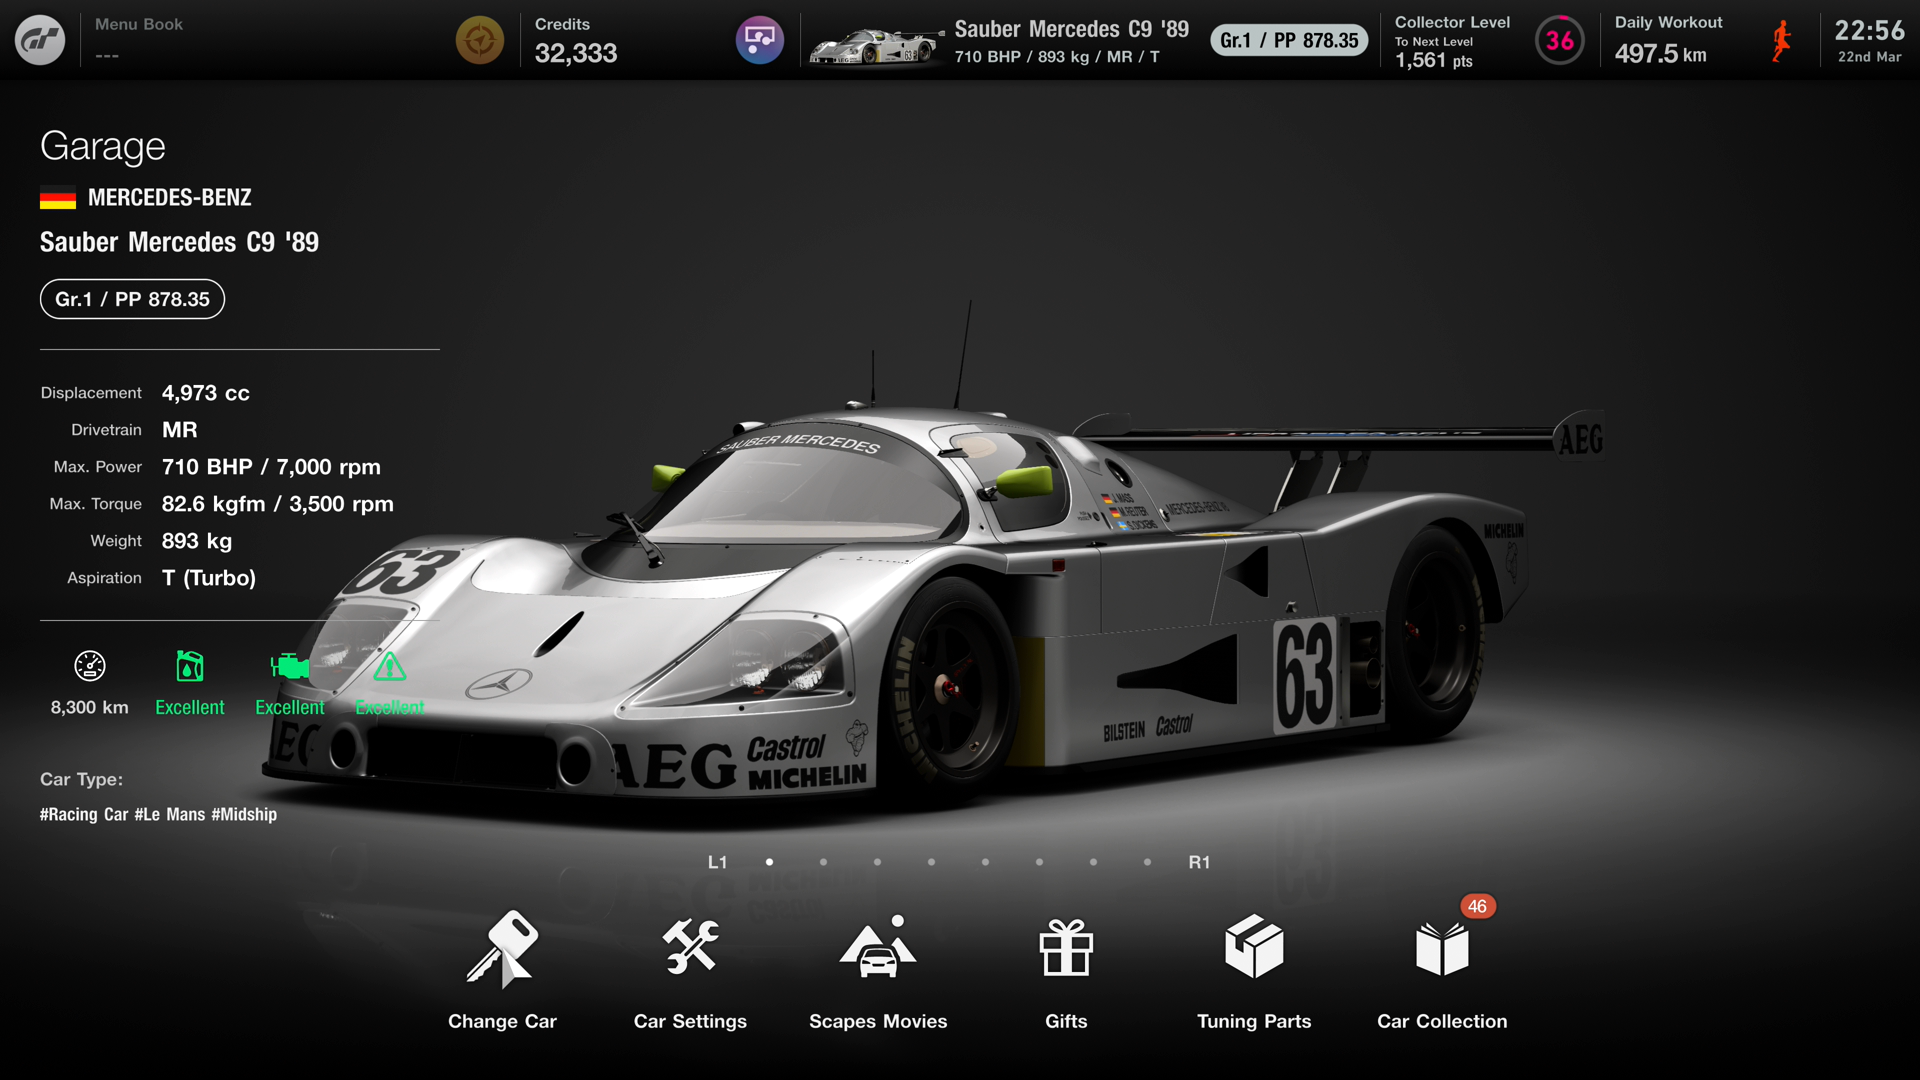
Task: Click the Change Car key icon
Action: tap(502, 949)
